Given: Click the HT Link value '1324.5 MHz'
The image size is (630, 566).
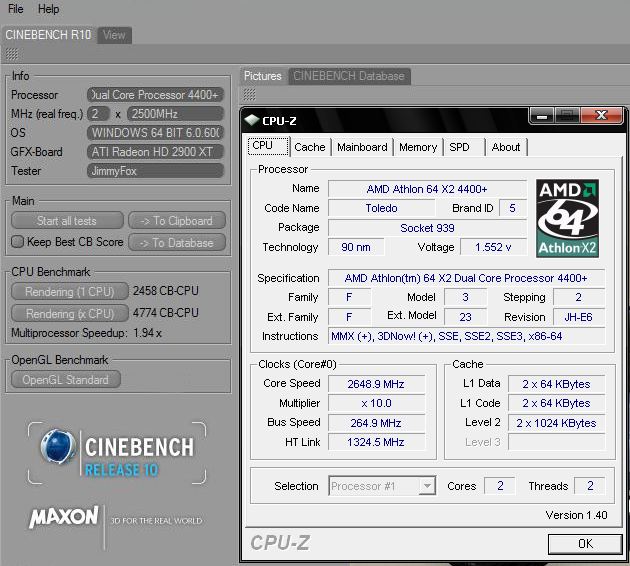Looking at the screenshot, I should pyautogui.click(x=376, y=442).
